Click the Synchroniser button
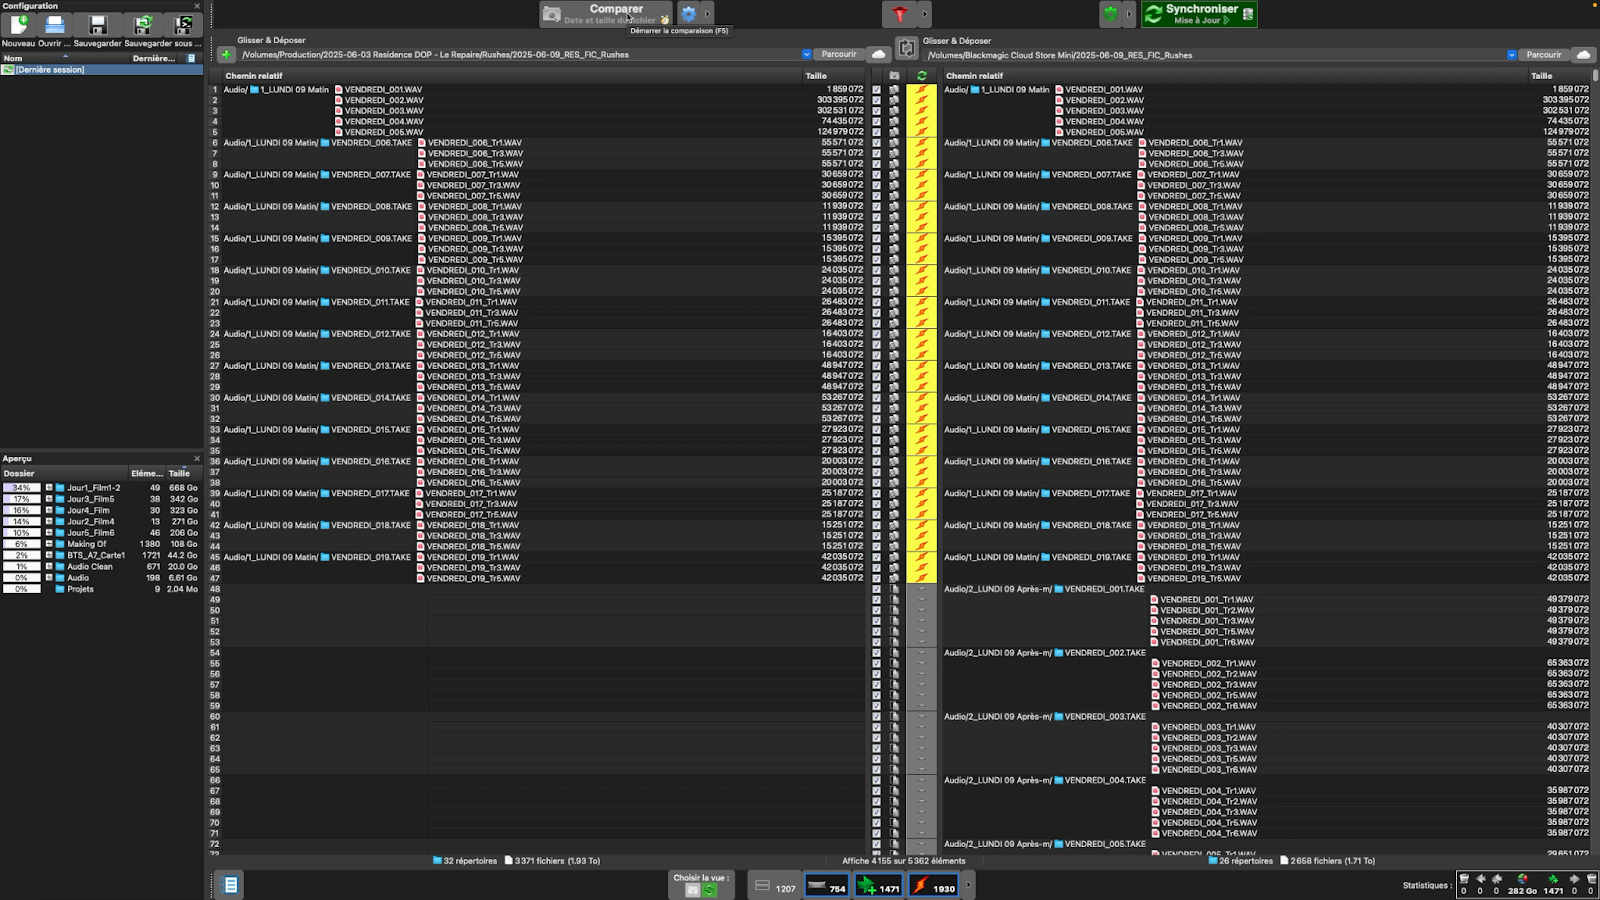Viewport: 1600px width, 900px height. point(1199,14)
